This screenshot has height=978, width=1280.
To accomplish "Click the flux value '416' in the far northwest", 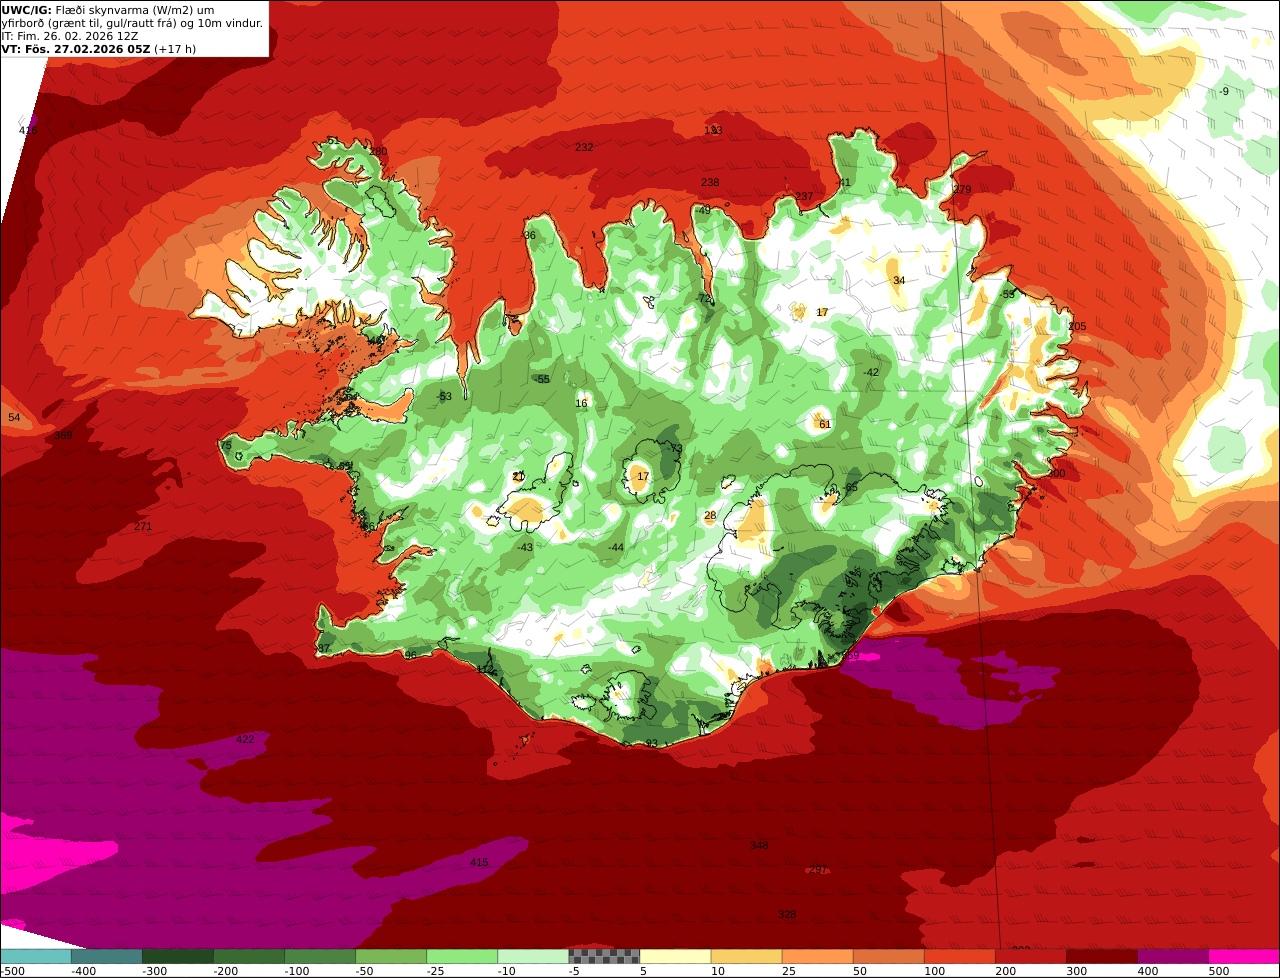I will tap(28, 131).
